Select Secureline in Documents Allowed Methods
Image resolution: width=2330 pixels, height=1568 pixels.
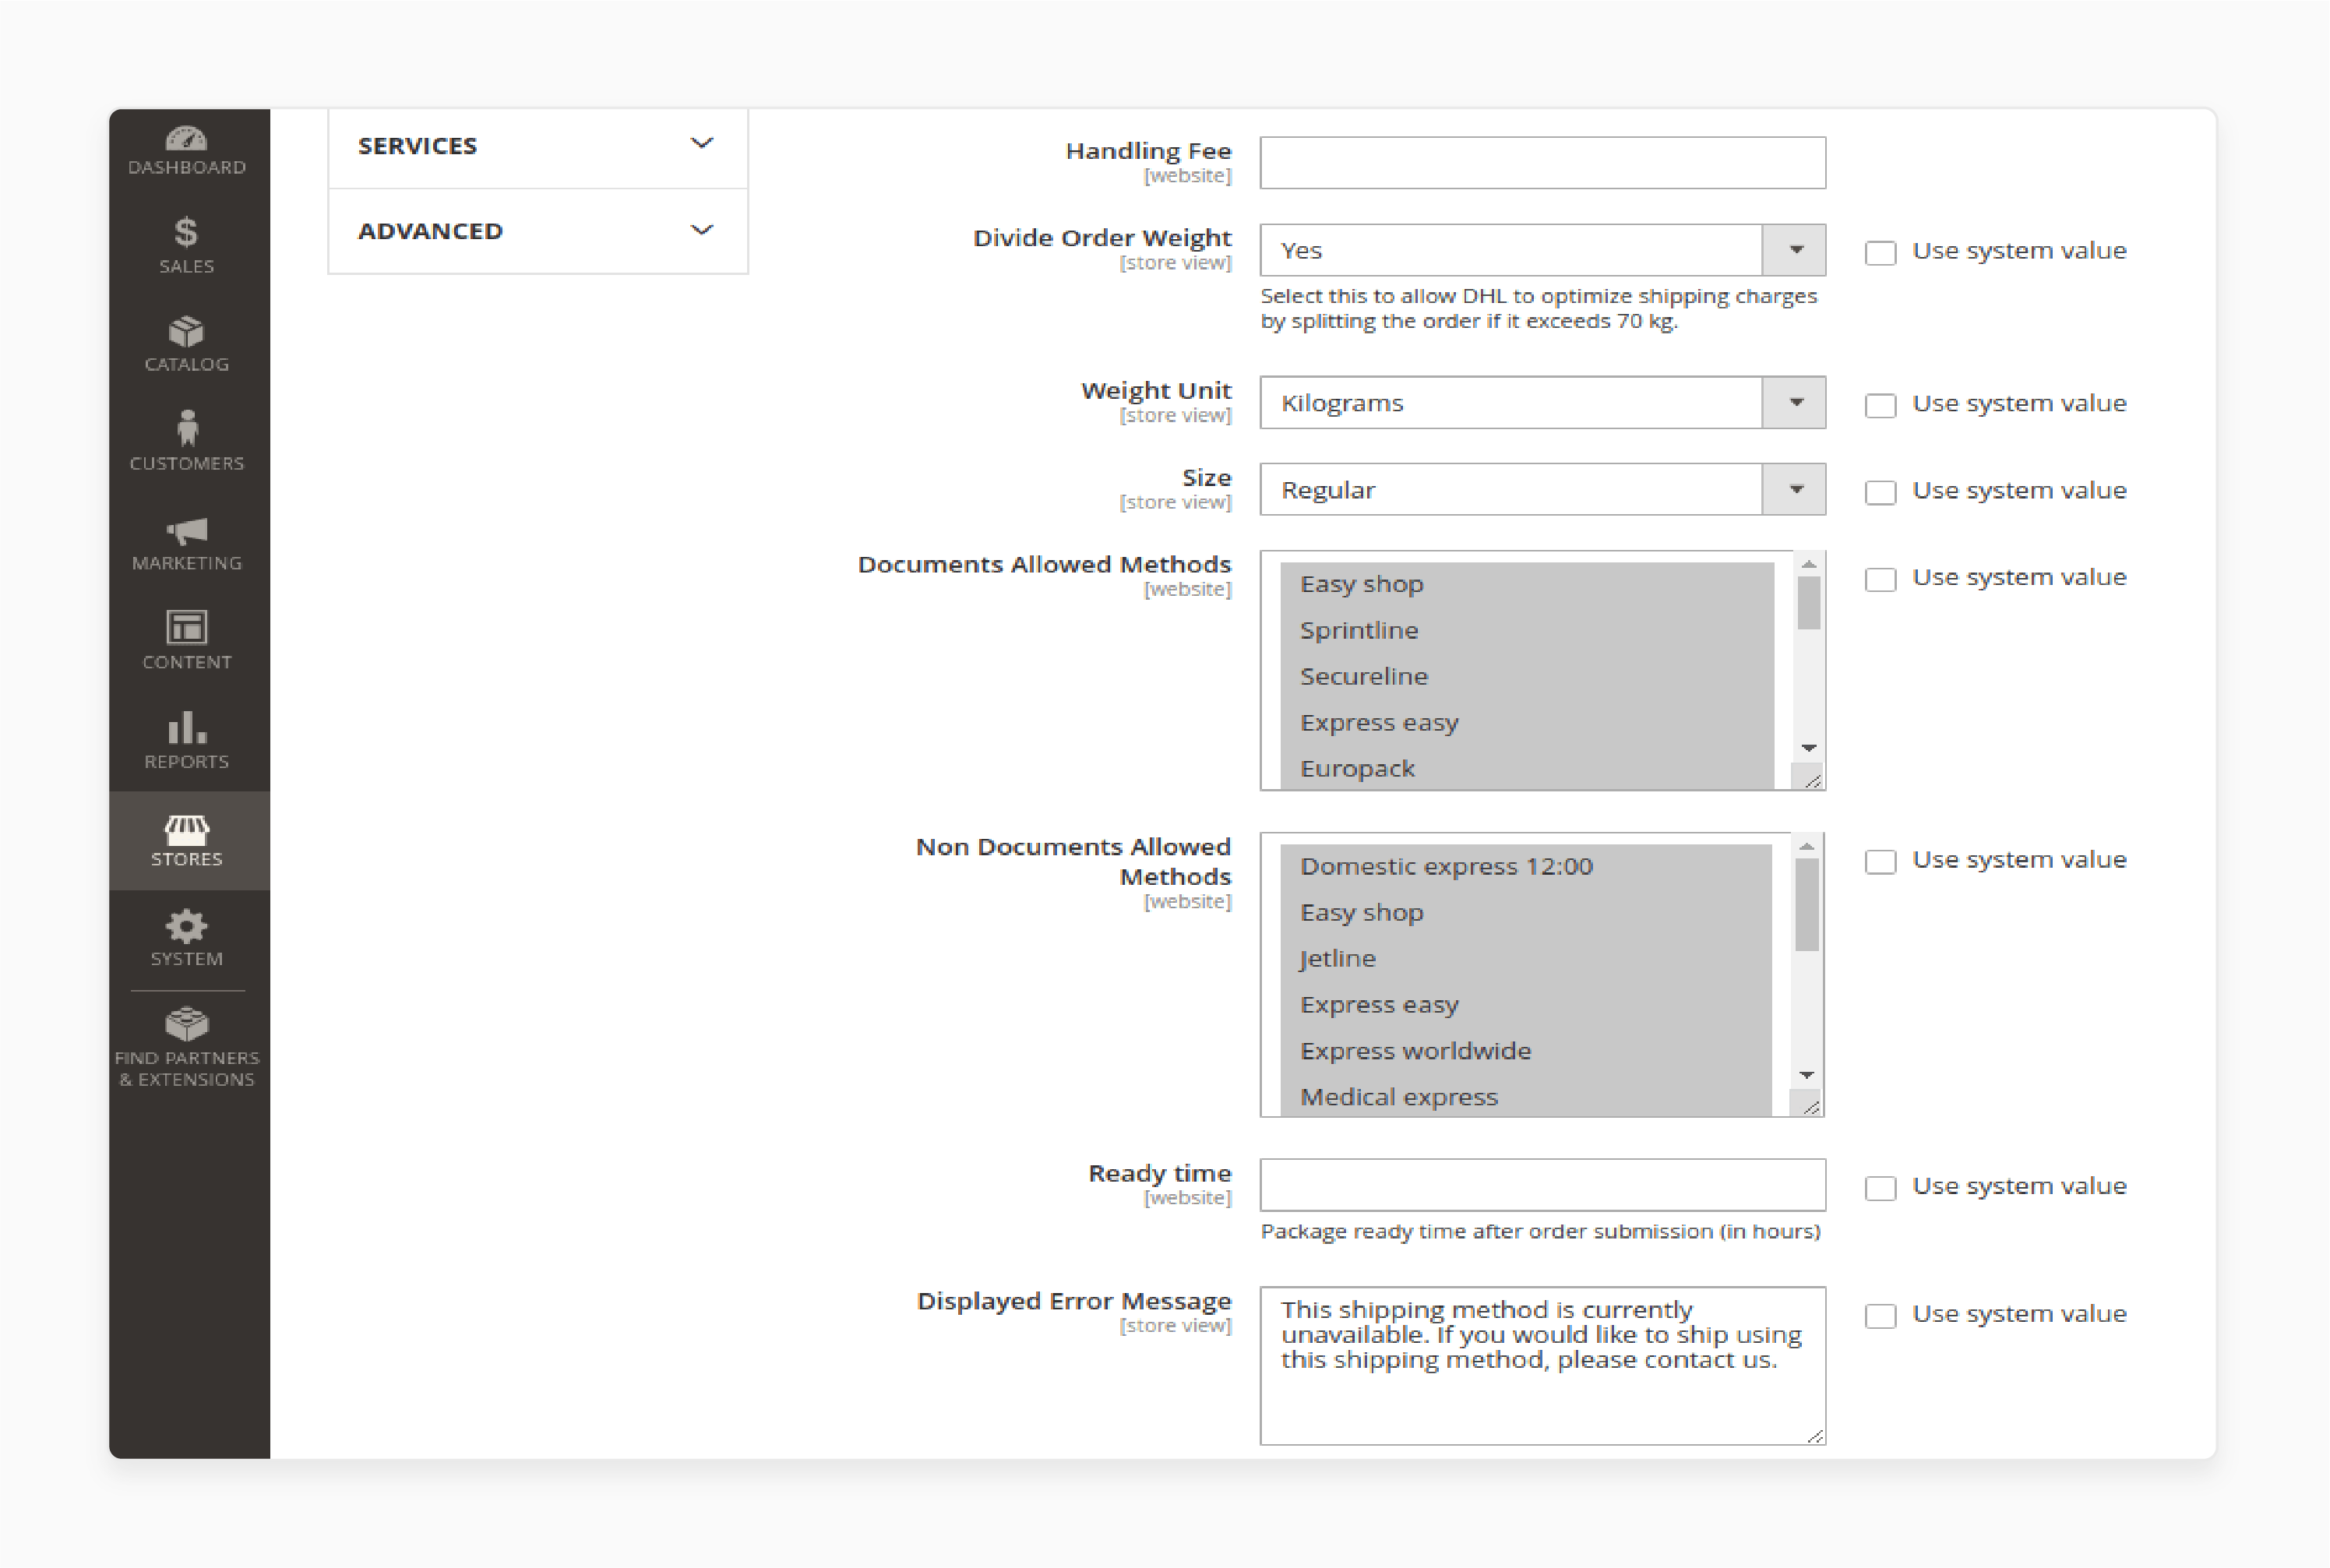1527,676
